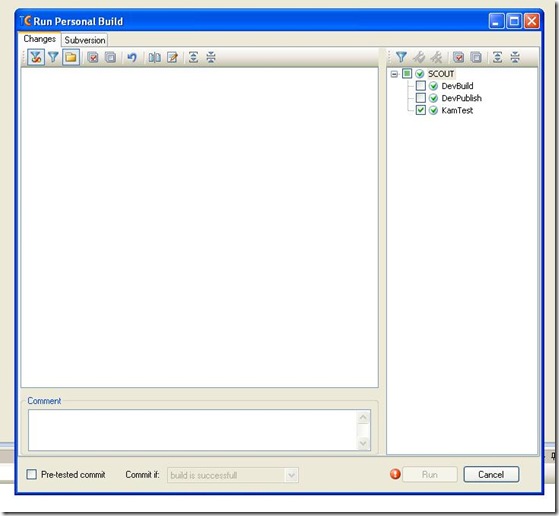
Task: Click the first greyed wrench icon in configurations toolbar
Action: [419, 57]
